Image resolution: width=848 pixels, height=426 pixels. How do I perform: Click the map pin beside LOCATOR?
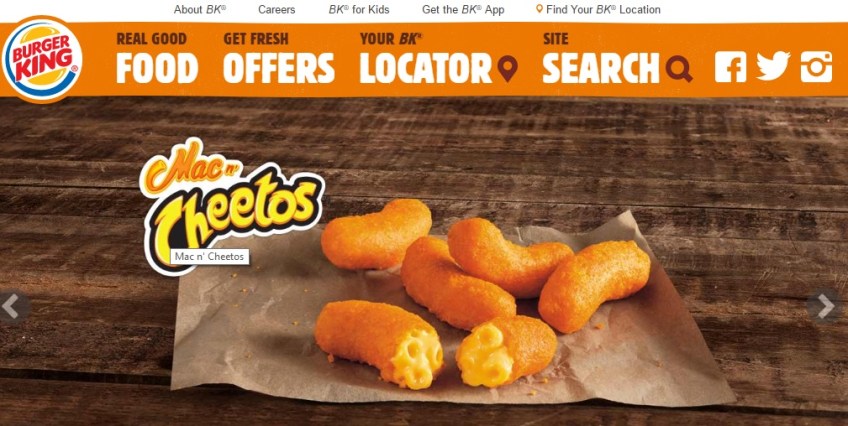507,69
